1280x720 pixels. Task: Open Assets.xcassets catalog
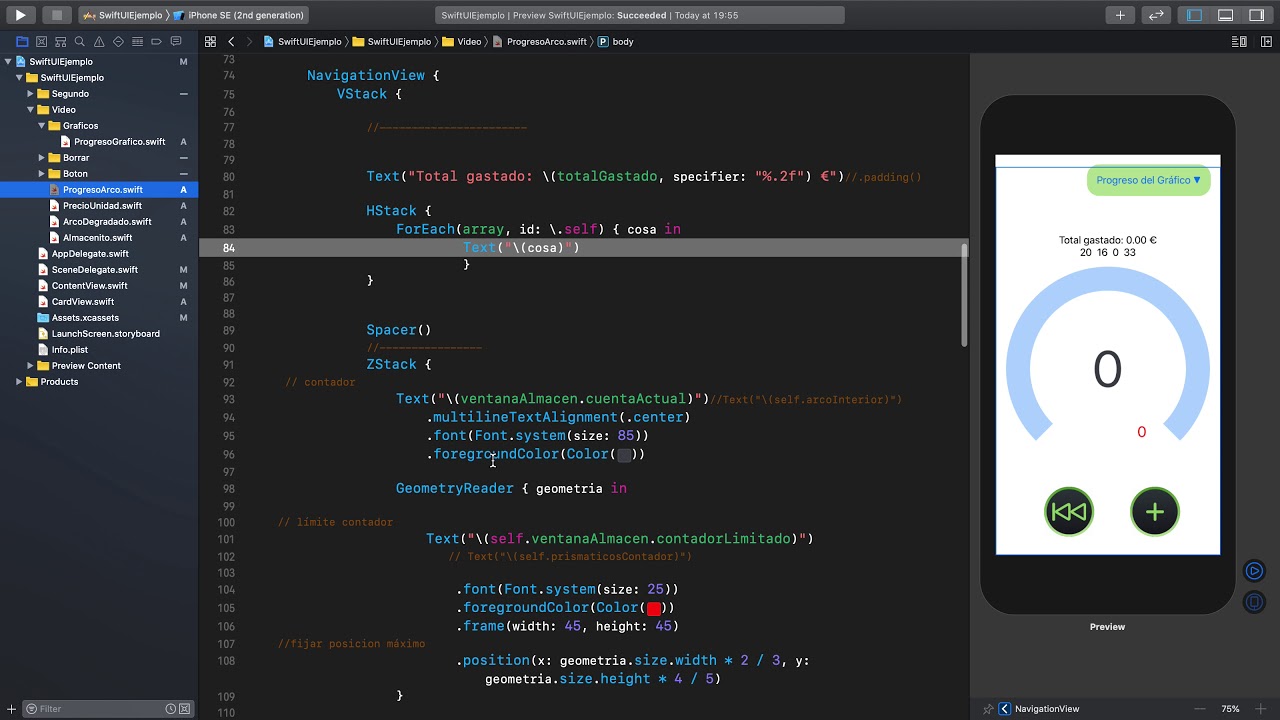pyautogui.click(x=85, y=318)
